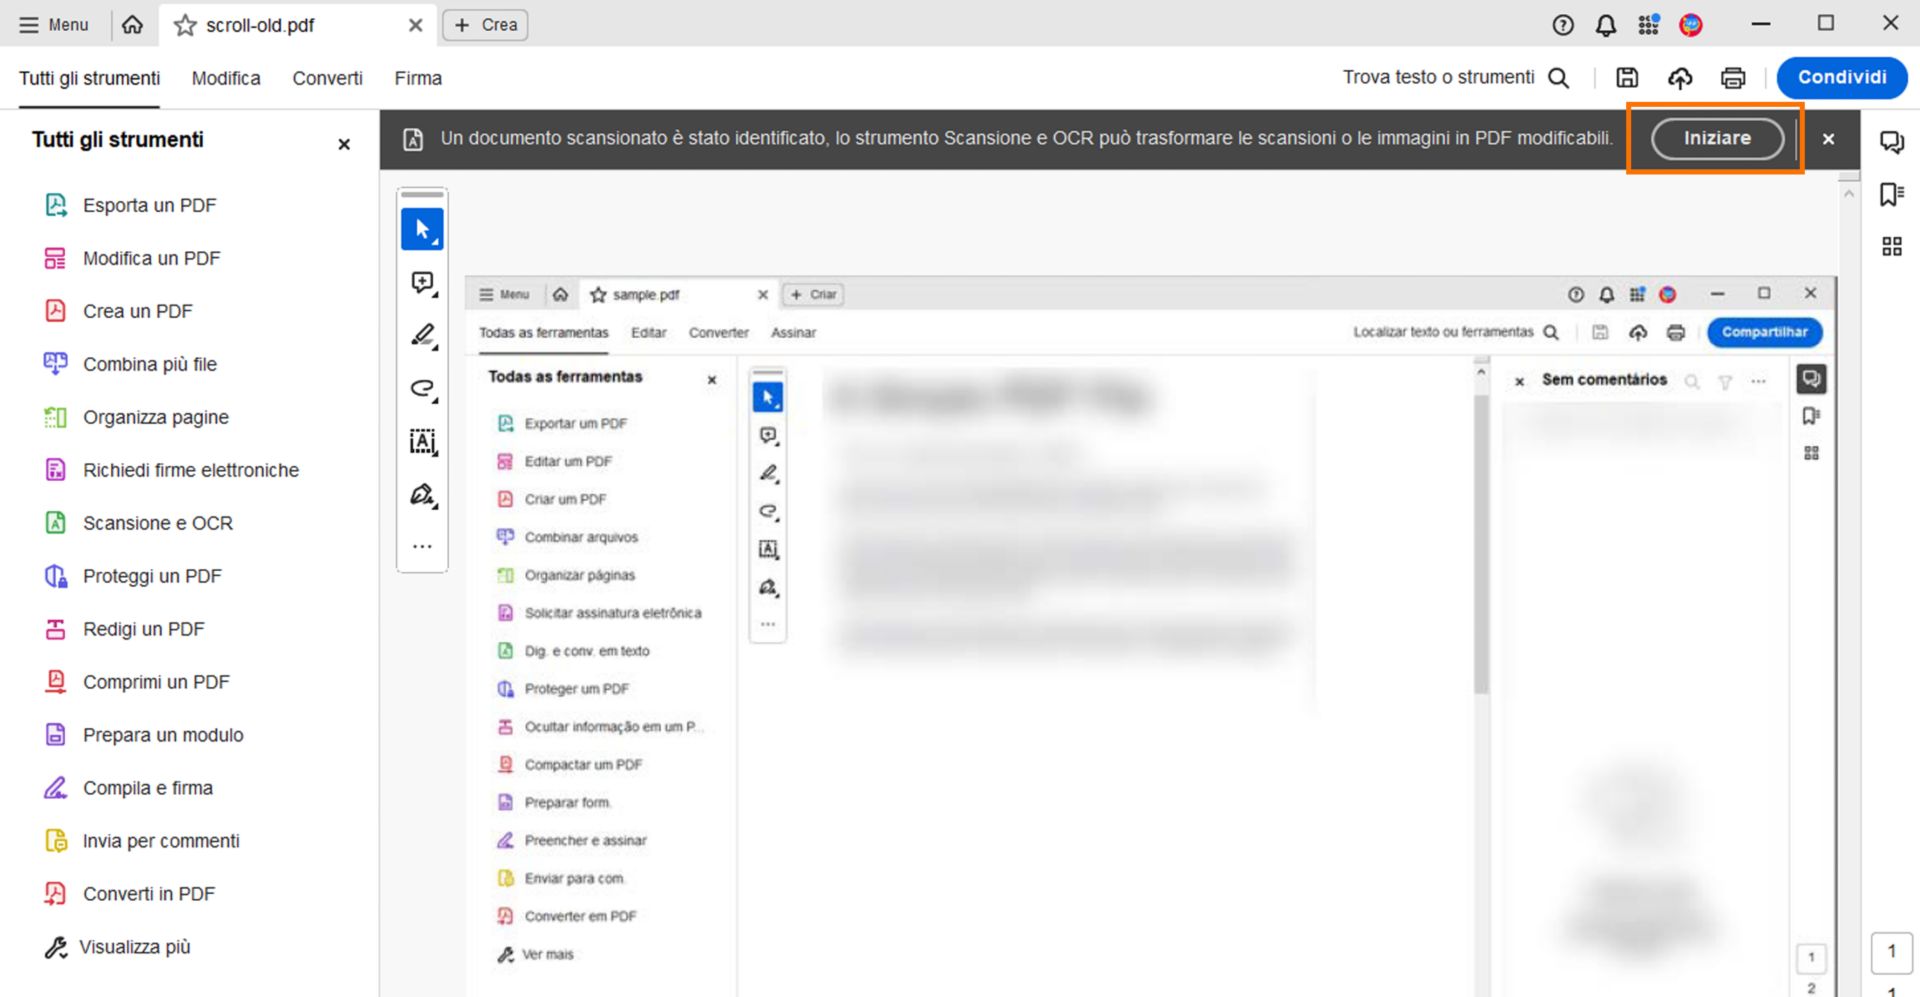Launch Crea un PDF tool
Screen dimensions: 1920x997
click(x=118, y=311)
